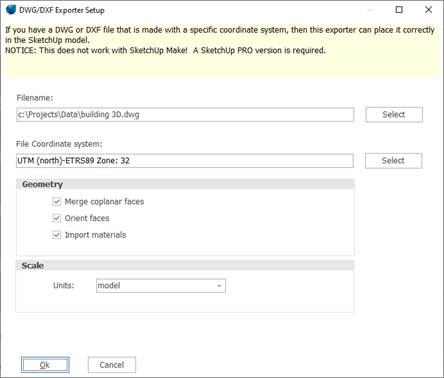Toggle the Orient faces checkbox

57,218
